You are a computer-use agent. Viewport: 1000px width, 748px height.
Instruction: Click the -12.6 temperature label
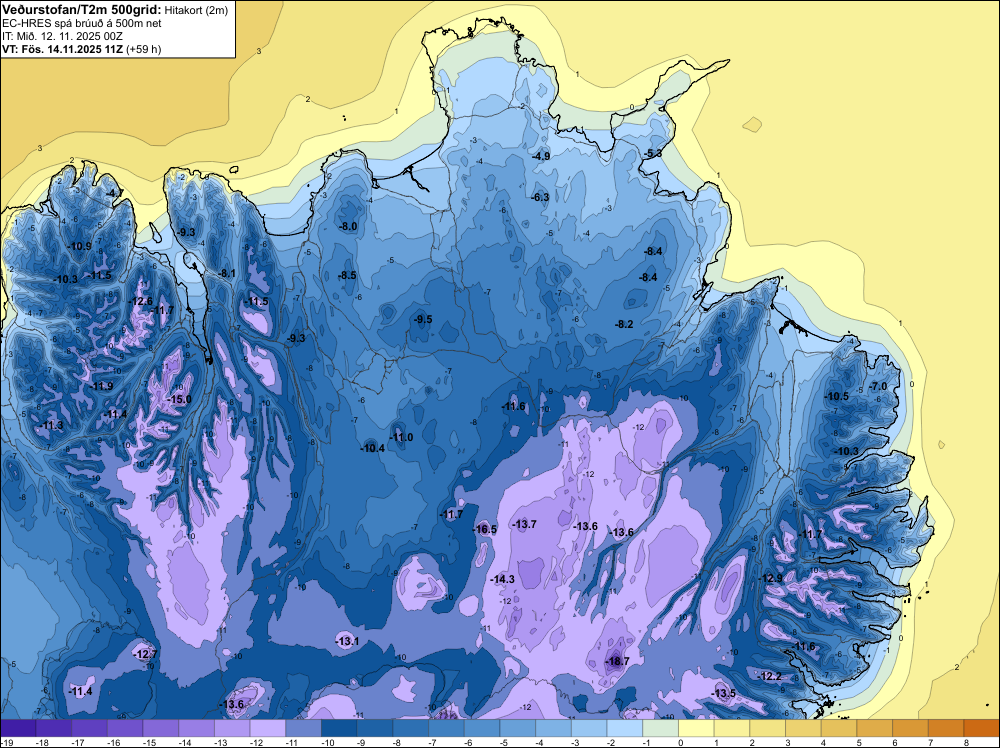pyautogui.click(x=141, y=301)
